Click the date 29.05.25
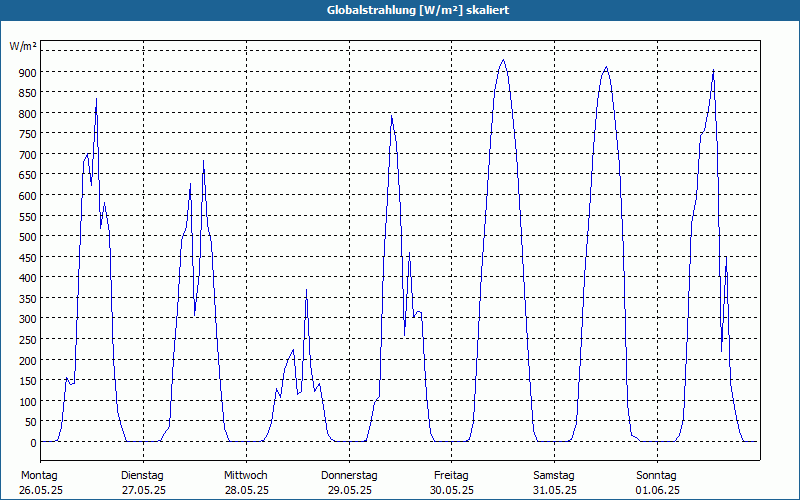The width and height of the screenshot is (800, 500). pyautogui.click(x=350, y=490)
